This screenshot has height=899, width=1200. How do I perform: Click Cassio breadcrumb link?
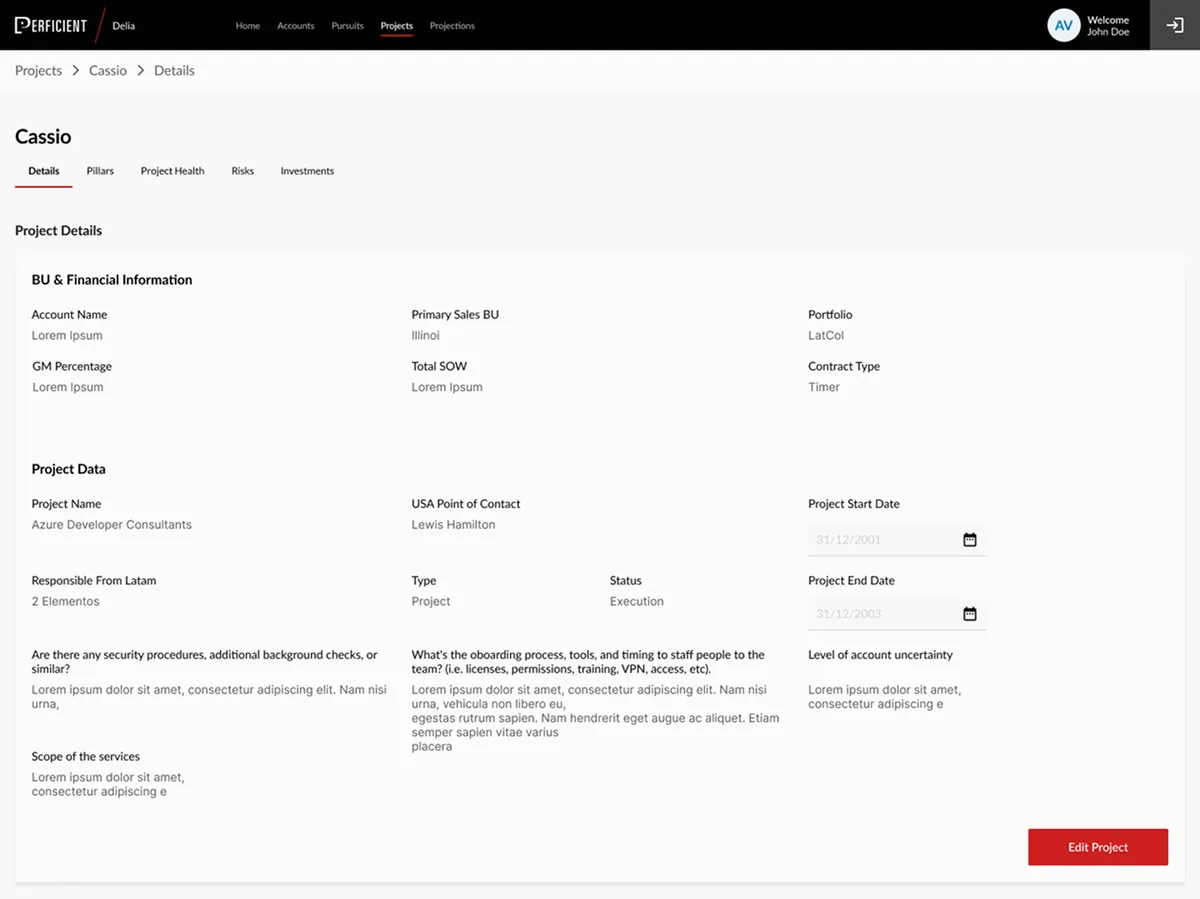point(108,71)
